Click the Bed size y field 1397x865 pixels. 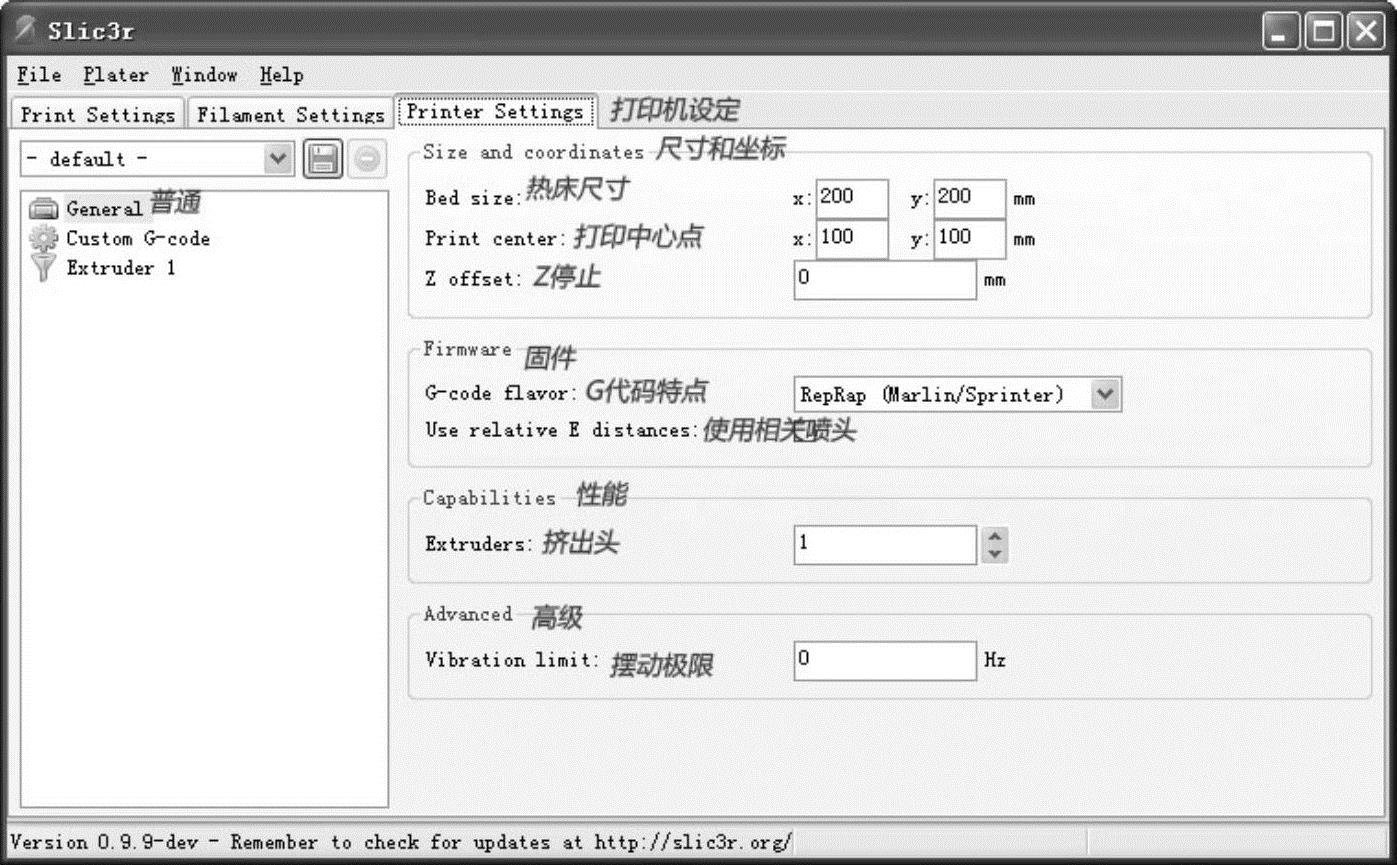pos(969,198)
